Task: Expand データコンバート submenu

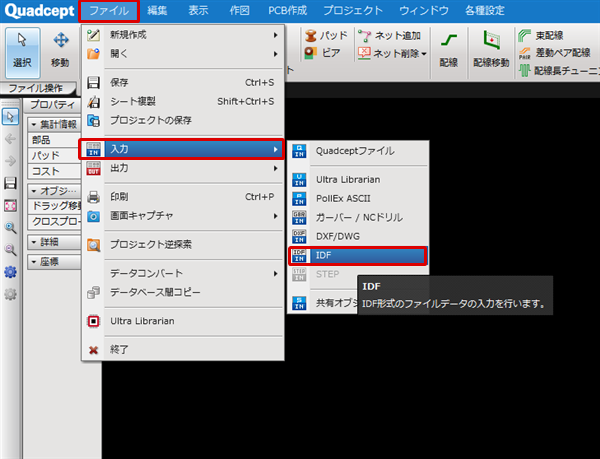Action: [183, 273]
